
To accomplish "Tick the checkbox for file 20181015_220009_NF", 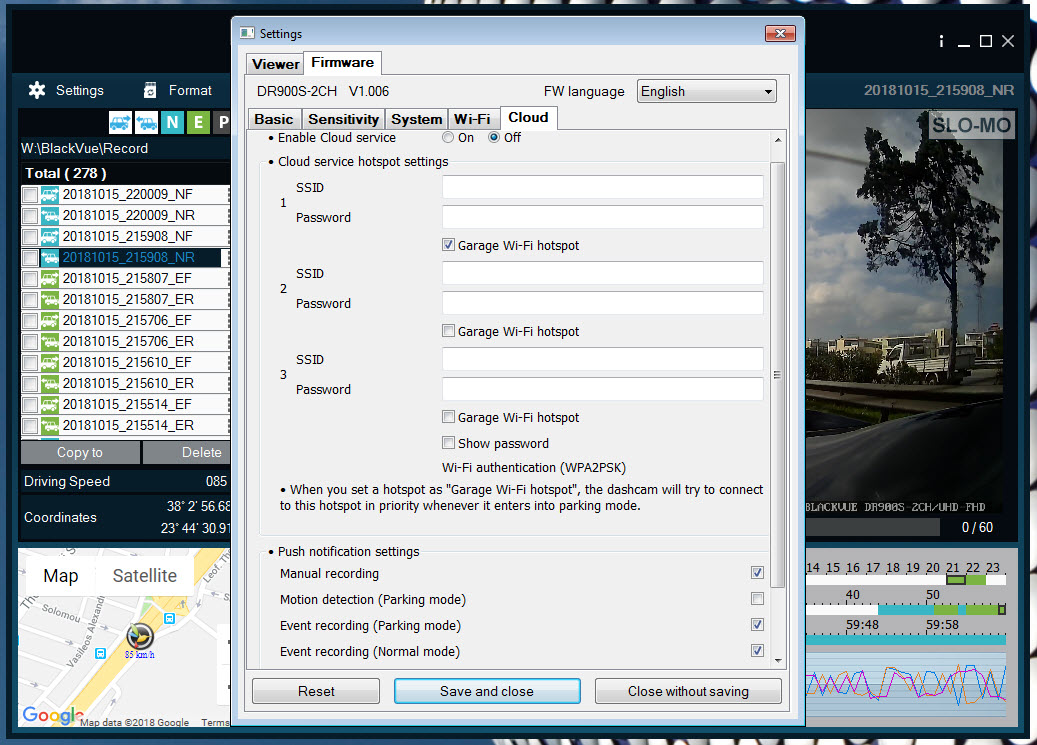I will tap(30, 195).
